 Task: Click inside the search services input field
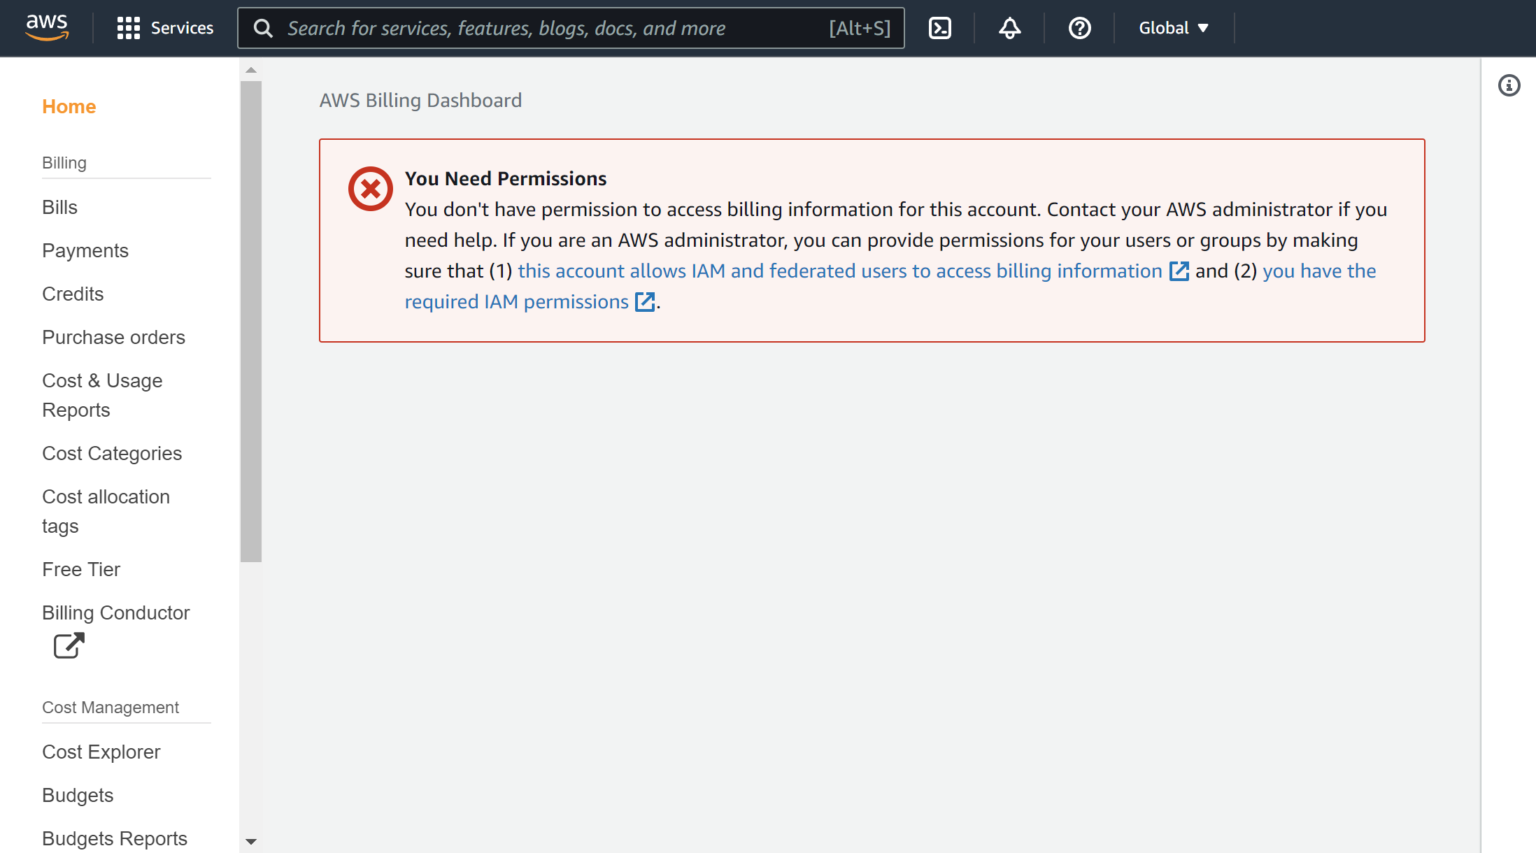(570, 27)
